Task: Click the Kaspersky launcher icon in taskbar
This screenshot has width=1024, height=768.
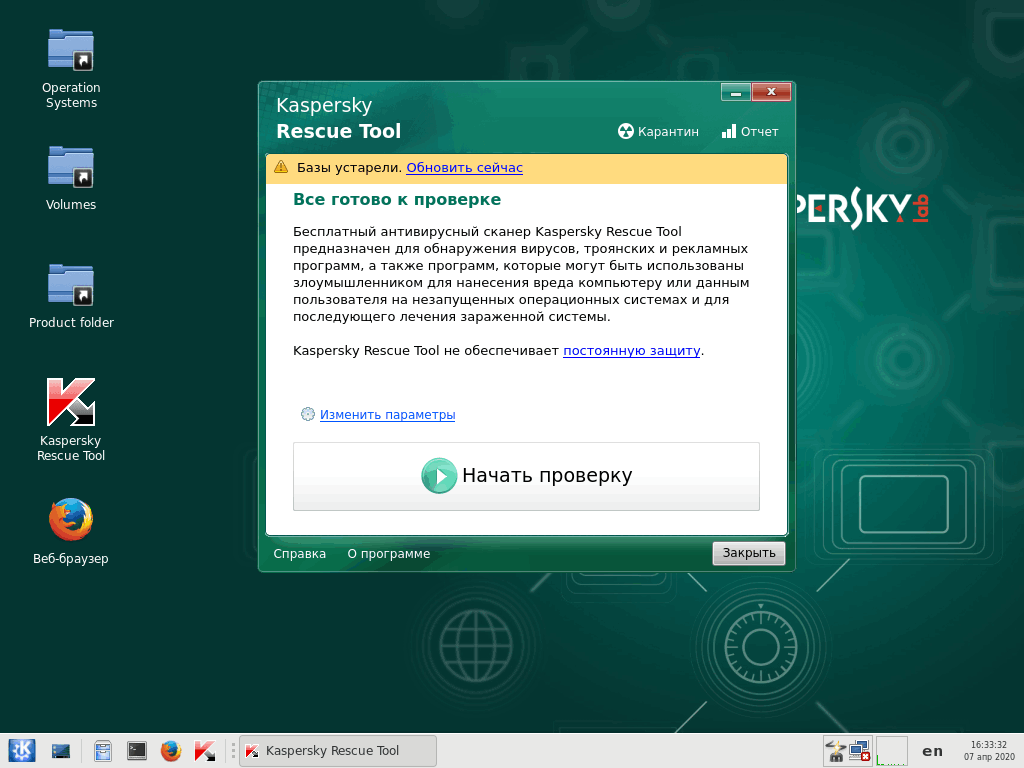Action: [x=205, y=751]
